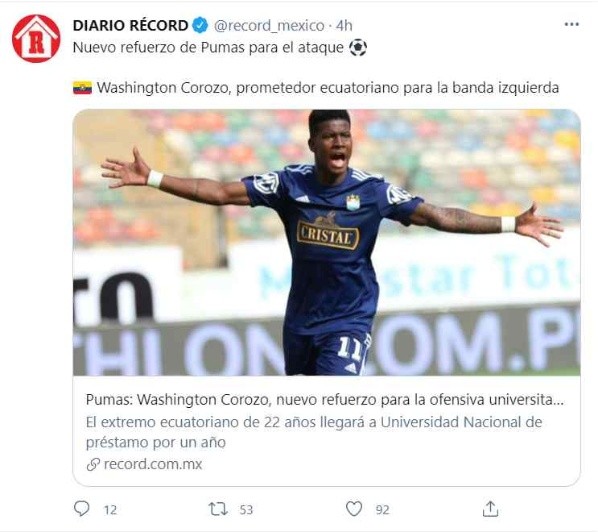Click the like count 92

[383, 510]
